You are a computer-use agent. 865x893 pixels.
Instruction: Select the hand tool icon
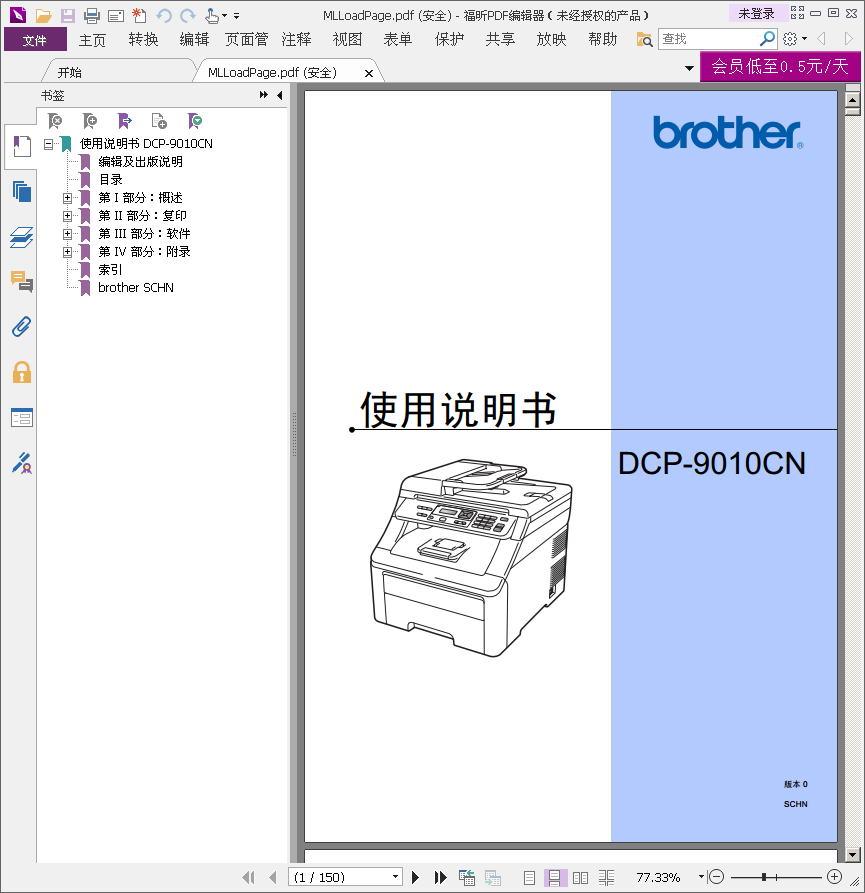point(212,15)
